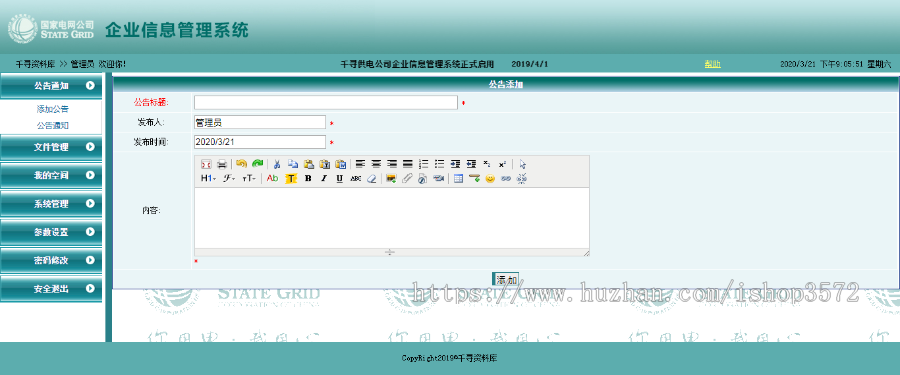
Task: Click State Grid logo in header
Action: point(52,30)
